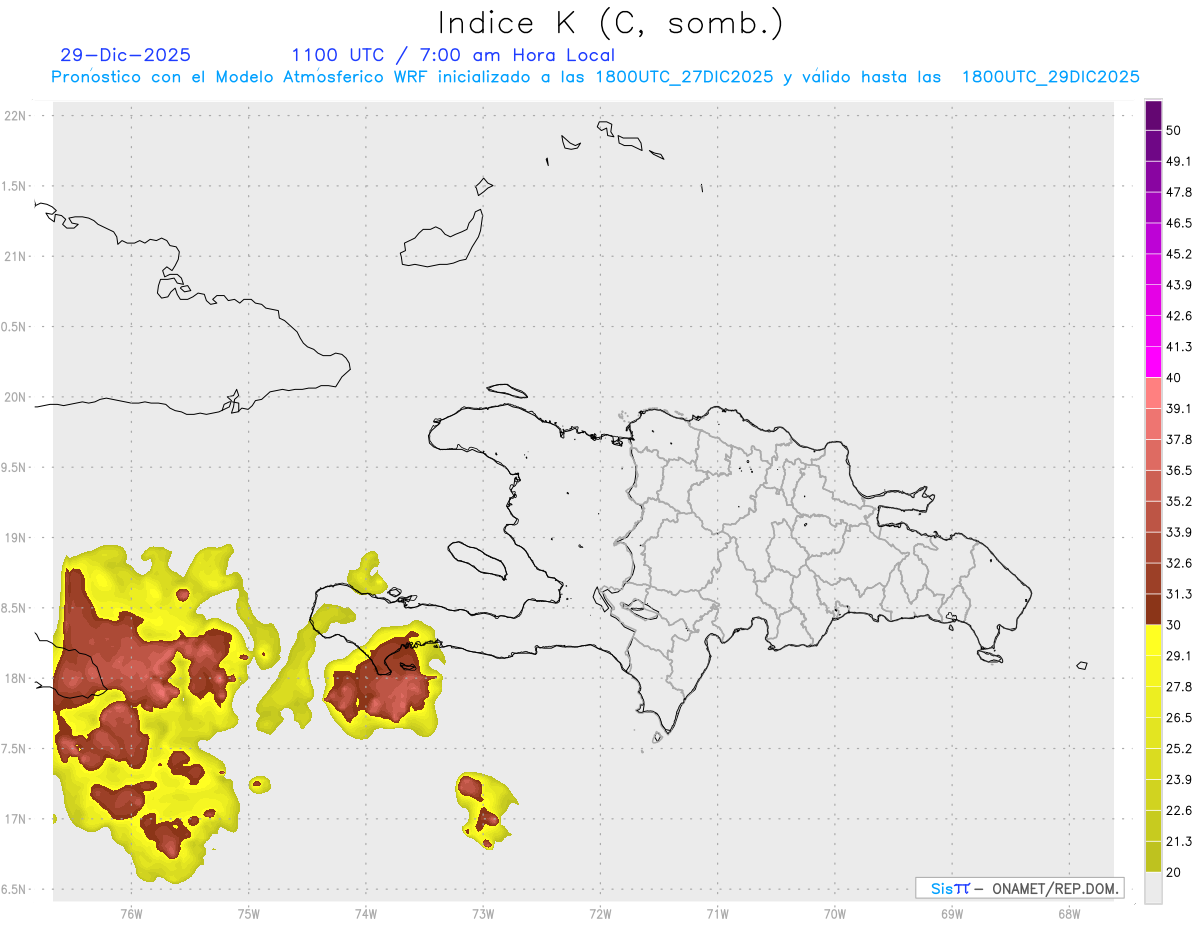The height and width of the screenshot is (927, 1200).
Task: Select the gray swatch below 20
Action: 1153,887
